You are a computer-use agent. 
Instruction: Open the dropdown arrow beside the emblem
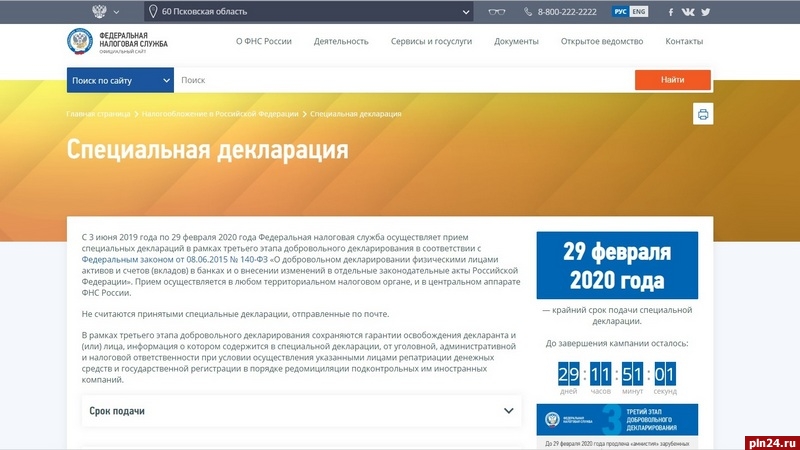pos(117,12)
